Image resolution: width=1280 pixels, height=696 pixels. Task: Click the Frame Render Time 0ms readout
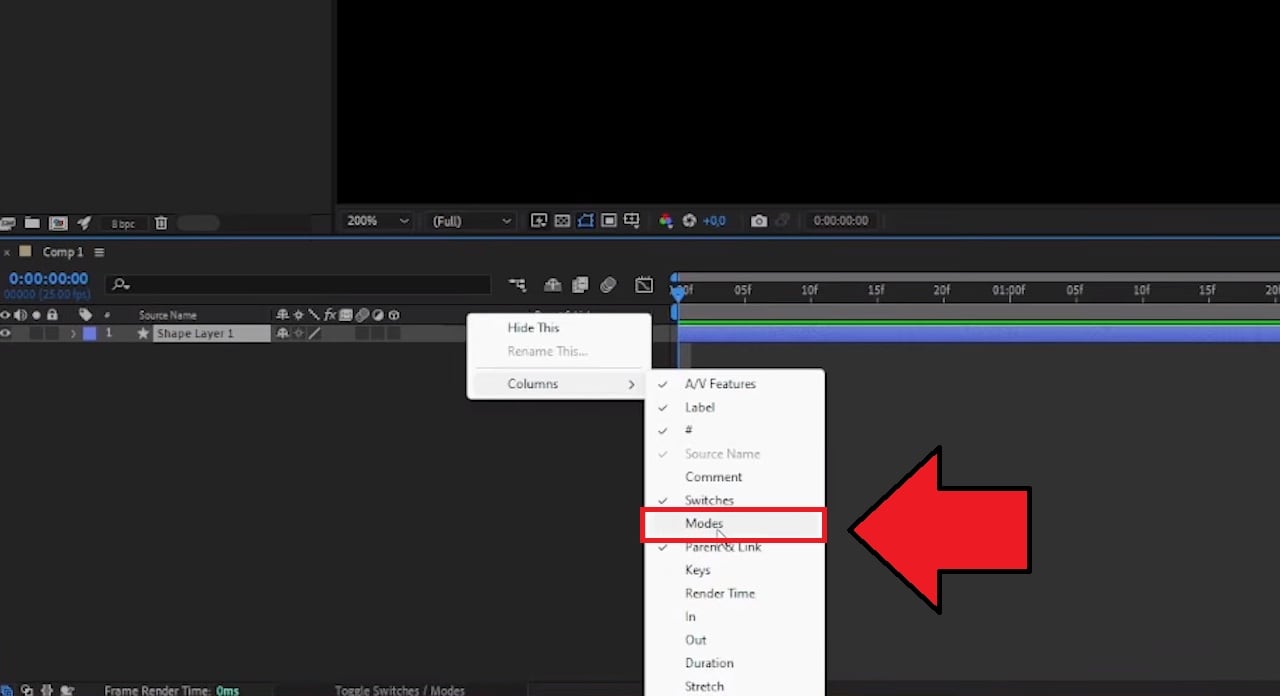(171, 690)
